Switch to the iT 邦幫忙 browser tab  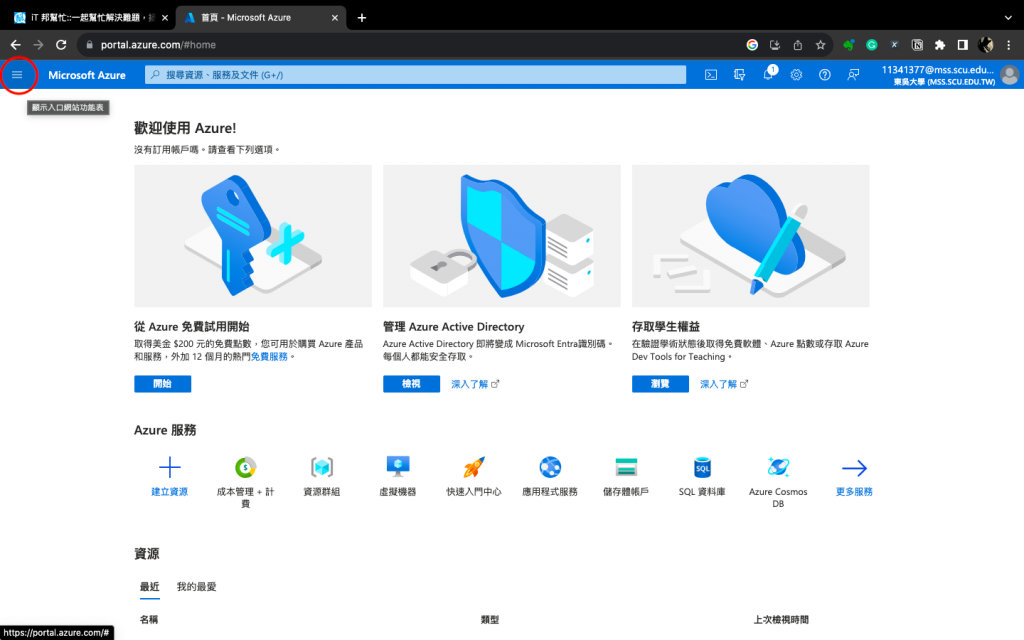91,18
